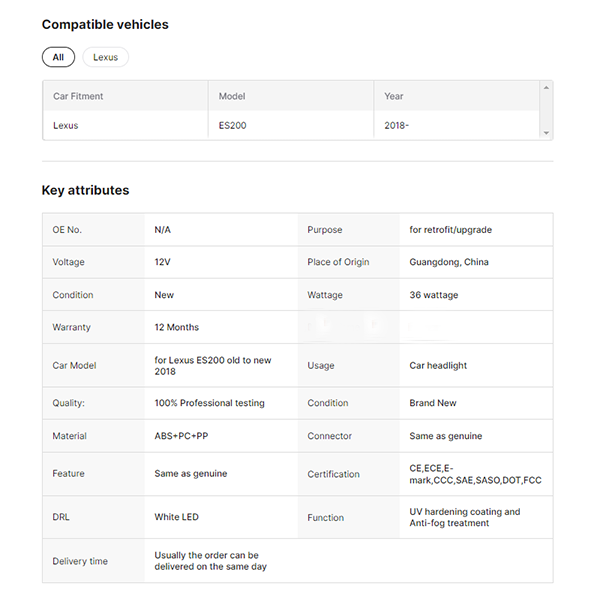This screenshot has width=600, height=600.
Task: Click the Car Fitment column header
Action: pyautogui.click(x=78, y=96)
